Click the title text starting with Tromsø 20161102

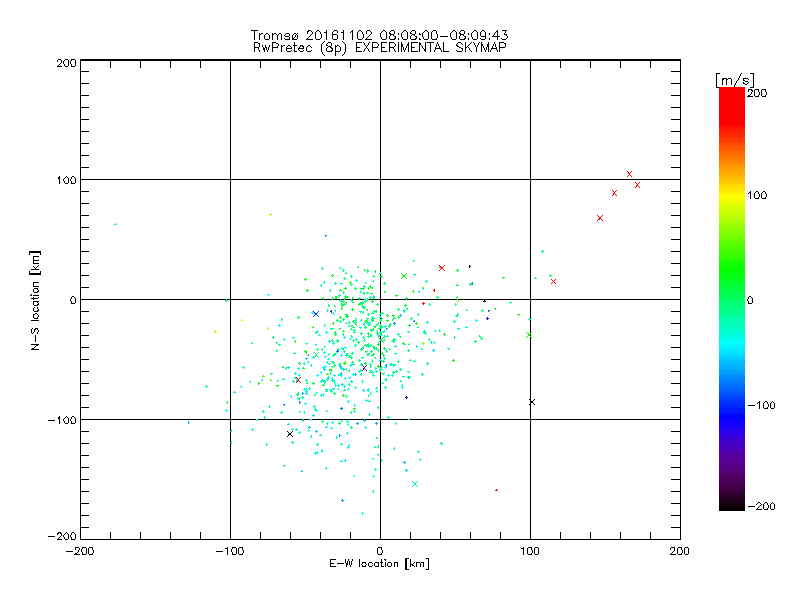coord(379,35)
